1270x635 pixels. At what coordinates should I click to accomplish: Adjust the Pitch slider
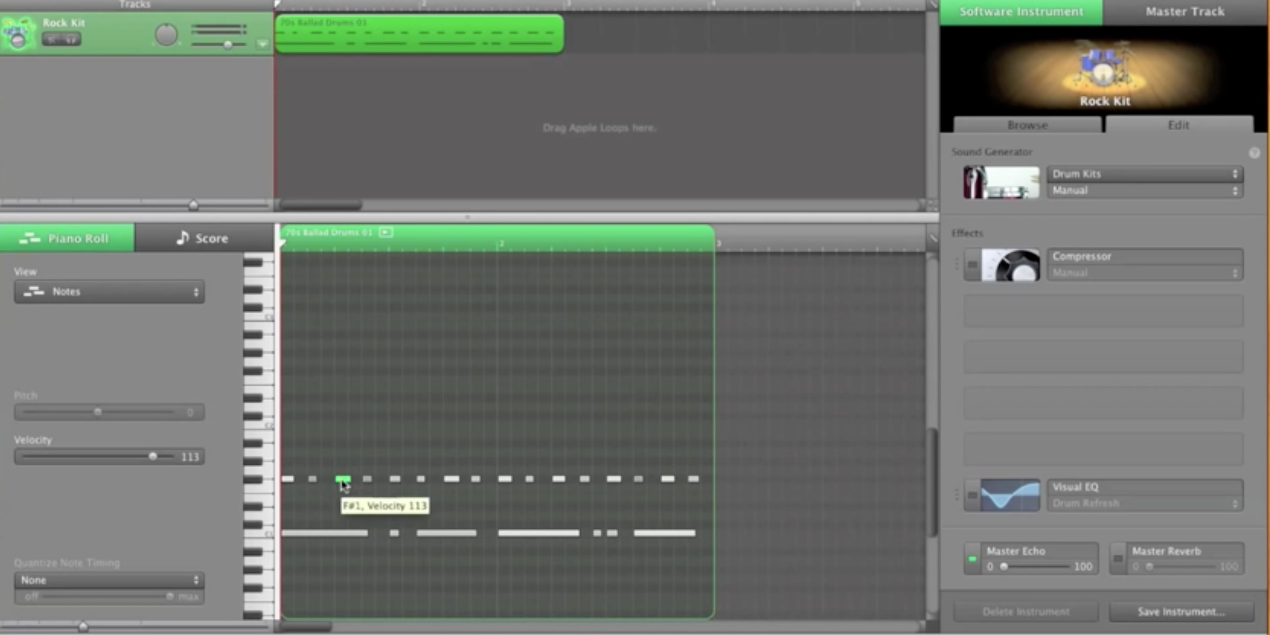(x=97, y=411)
